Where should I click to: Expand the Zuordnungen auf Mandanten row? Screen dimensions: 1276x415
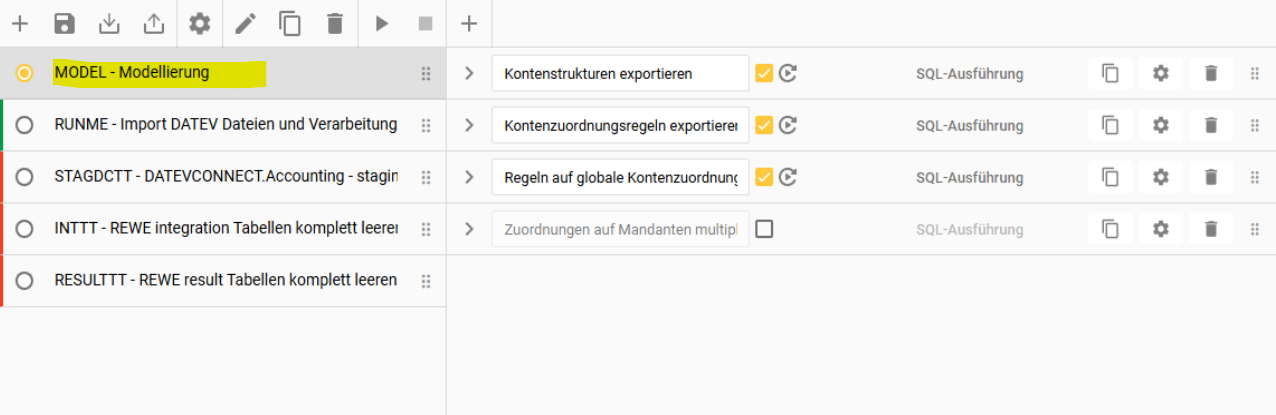click(469, 229)
